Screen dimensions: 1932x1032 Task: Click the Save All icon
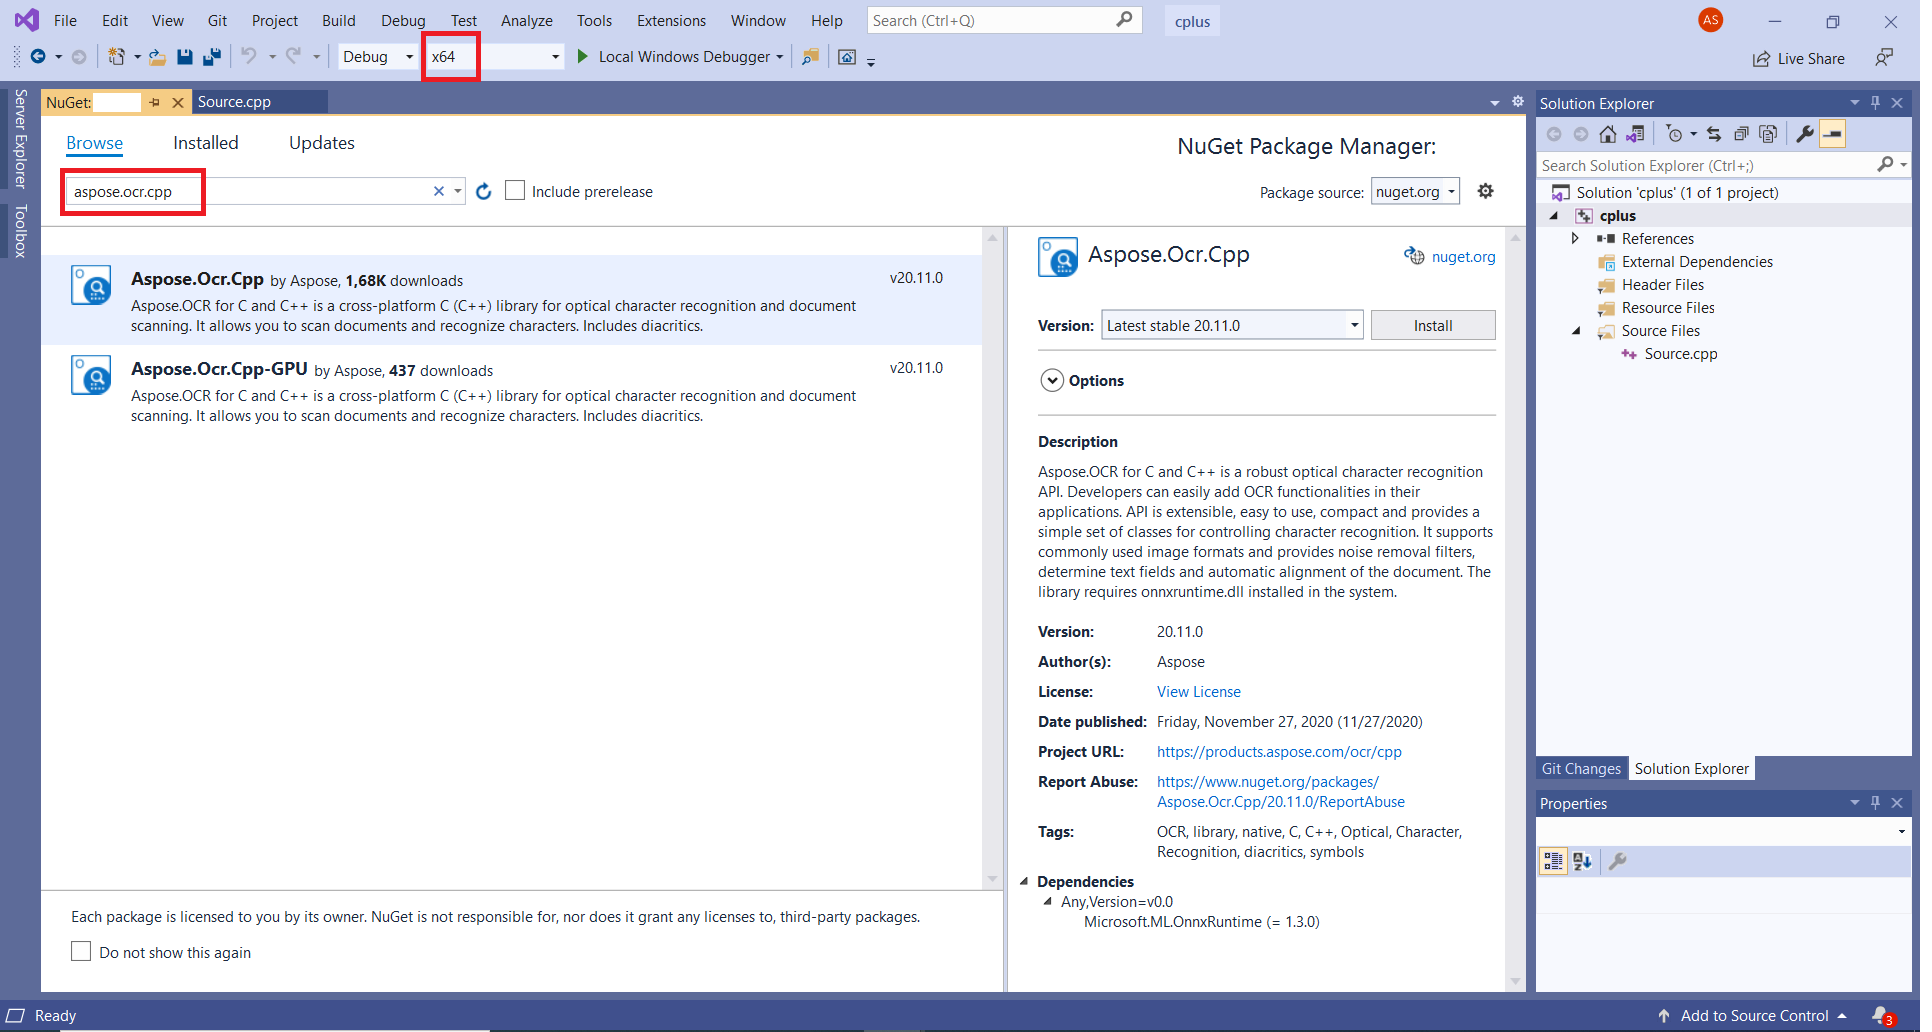(211, 57)
